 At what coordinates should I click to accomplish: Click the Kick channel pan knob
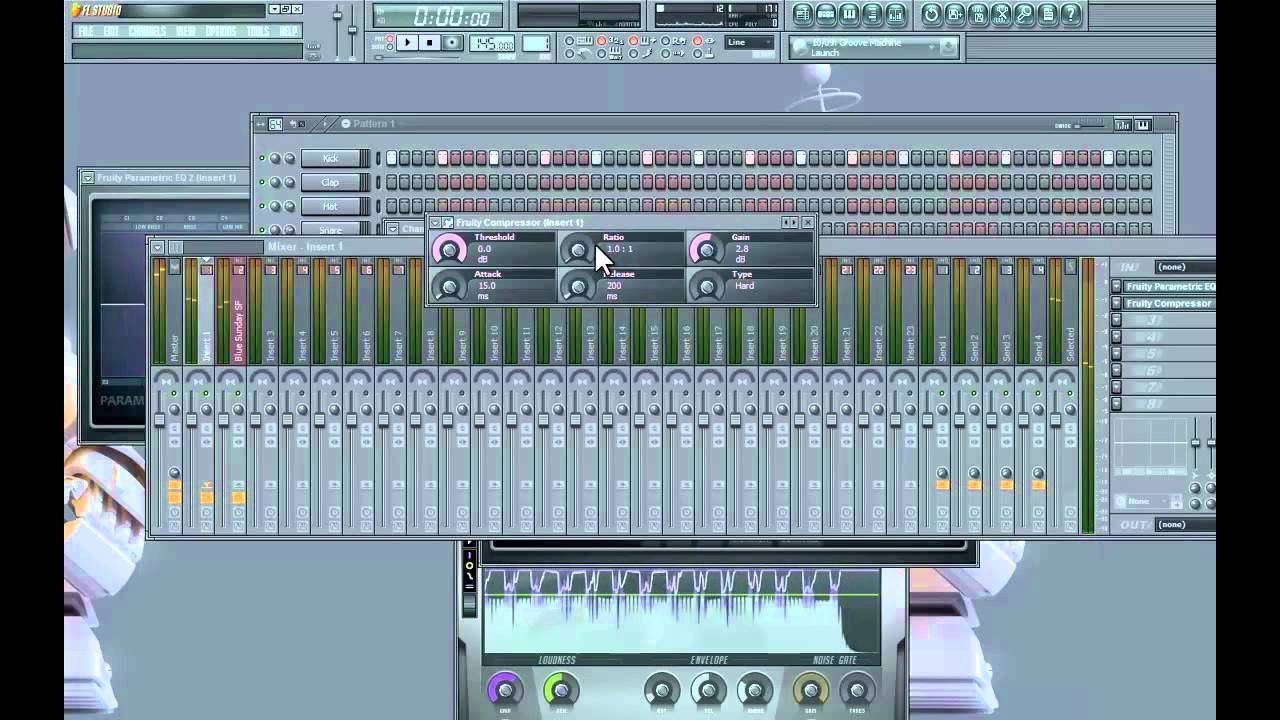[276, 158]
